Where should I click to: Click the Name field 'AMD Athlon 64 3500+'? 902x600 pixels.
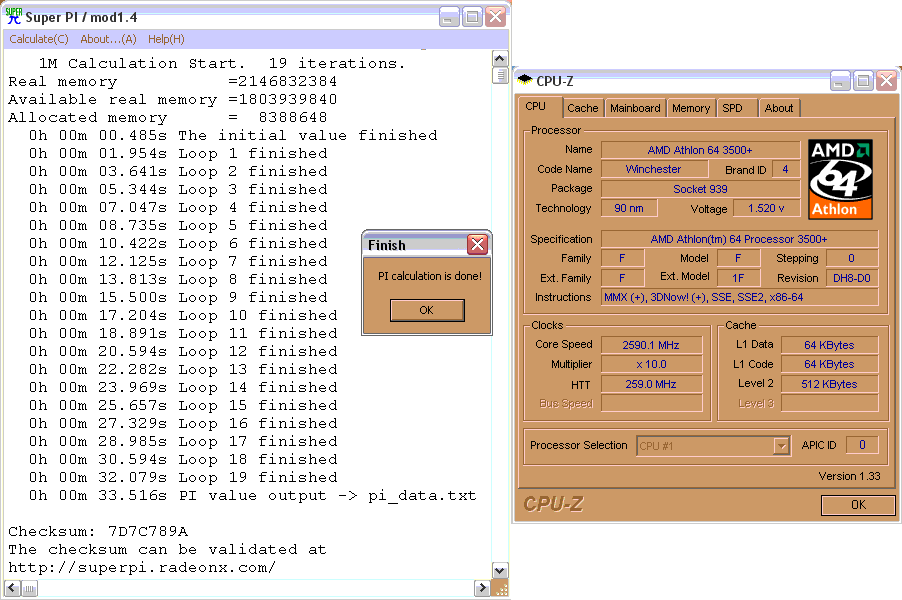700,150
